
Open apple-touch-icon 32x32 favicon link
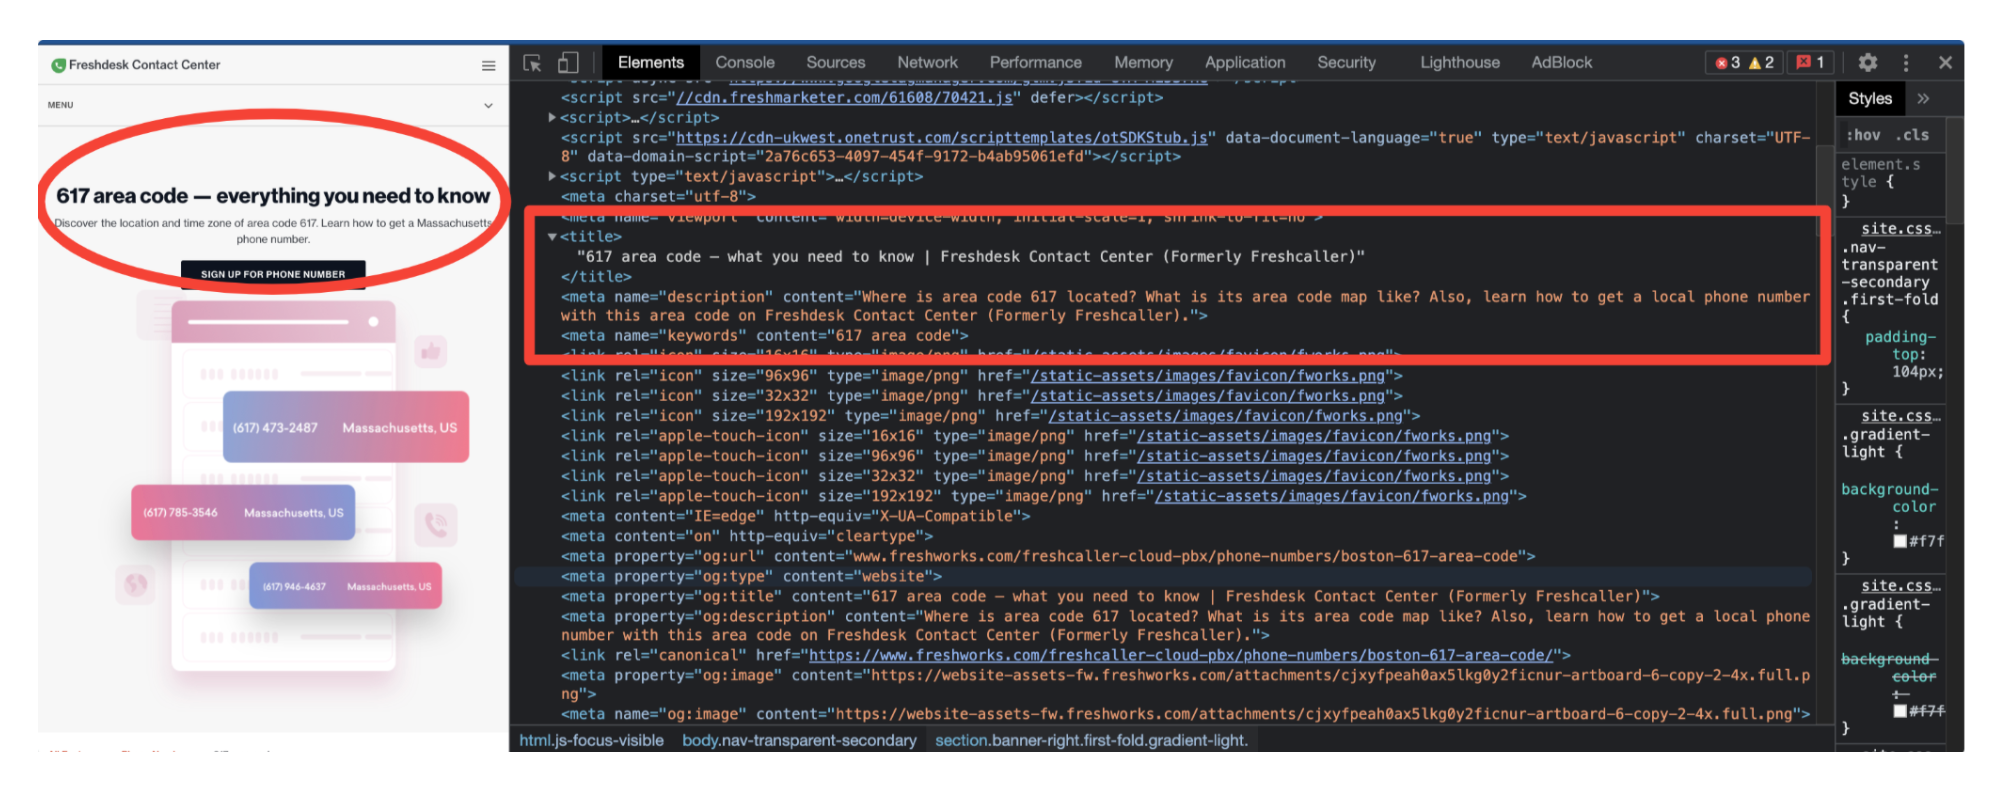click(1314, 476)
